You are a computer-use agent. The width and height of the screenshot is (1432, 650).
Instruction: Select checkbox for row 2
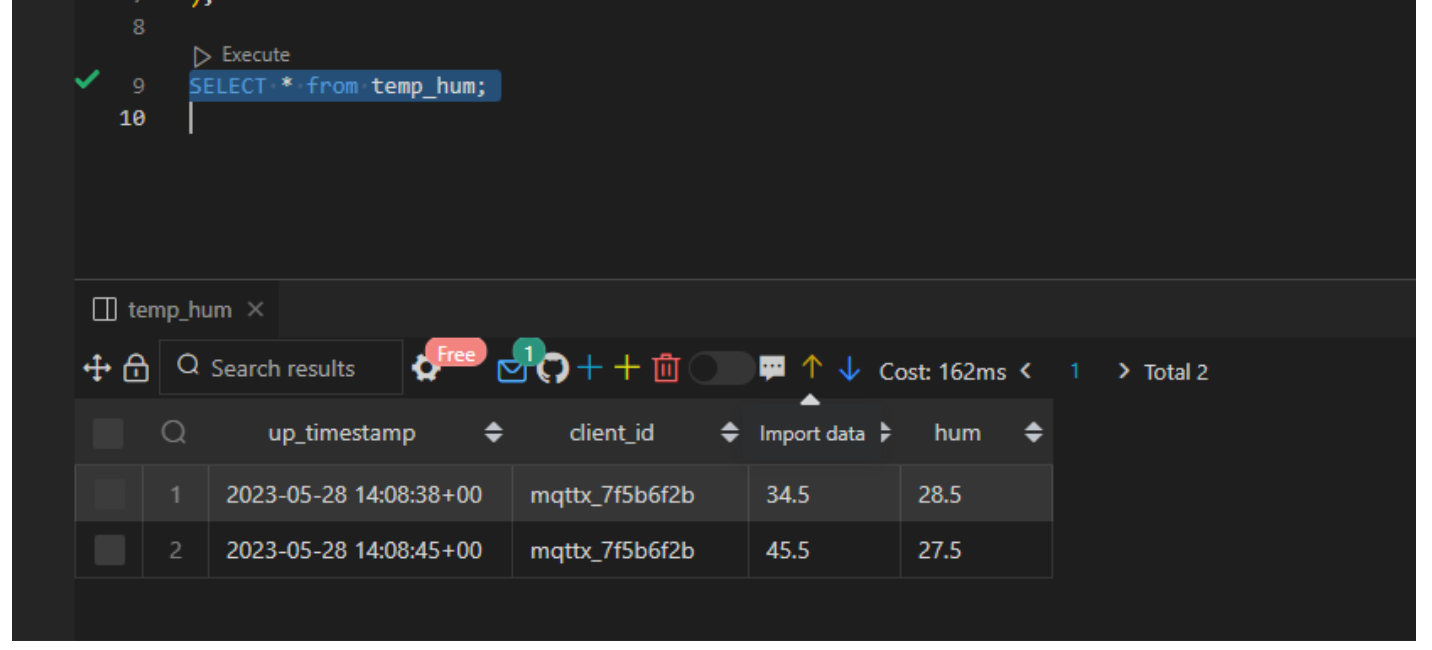[109, 550]
